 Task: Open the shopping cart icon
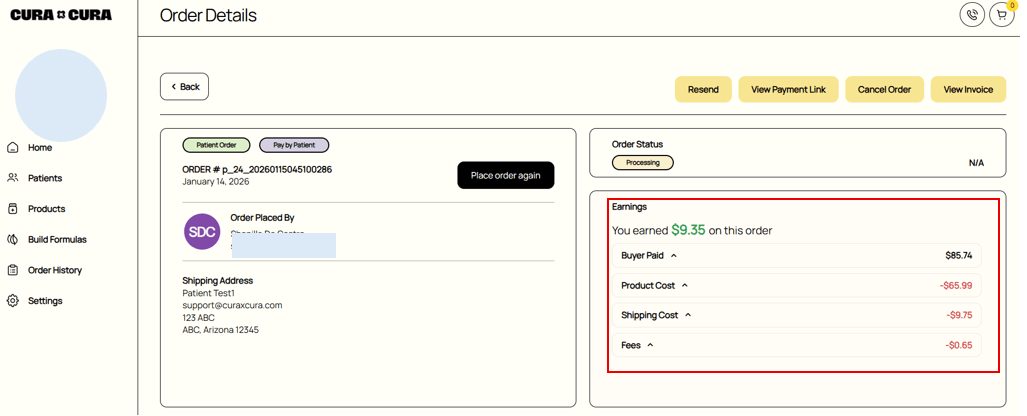(1001, 15)
